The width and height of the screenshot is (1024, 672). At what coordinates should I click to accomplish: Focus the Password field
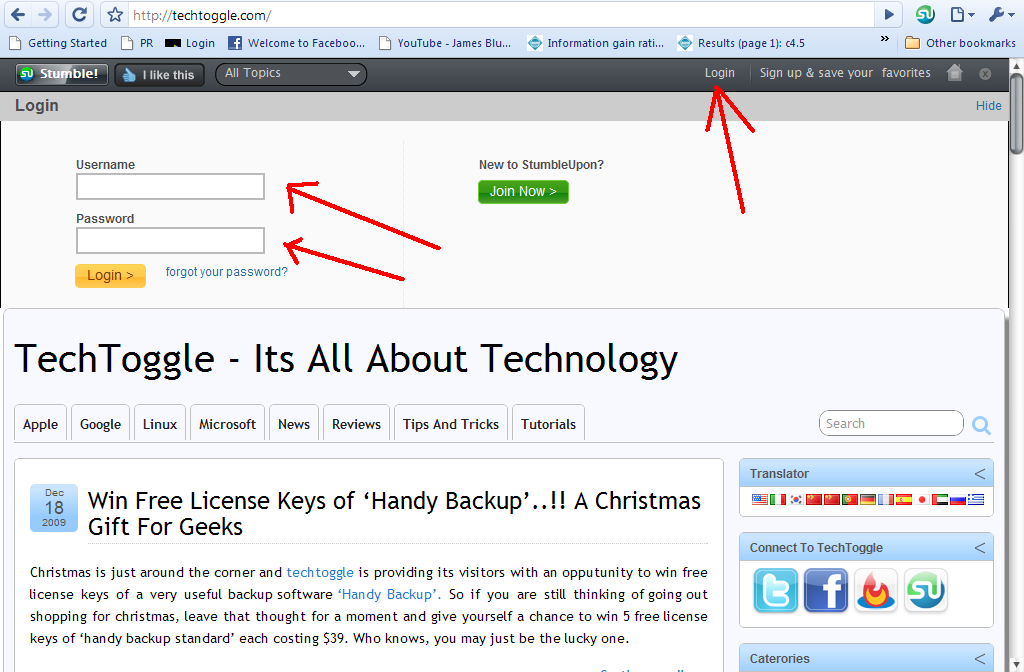[x=170, y=240]
